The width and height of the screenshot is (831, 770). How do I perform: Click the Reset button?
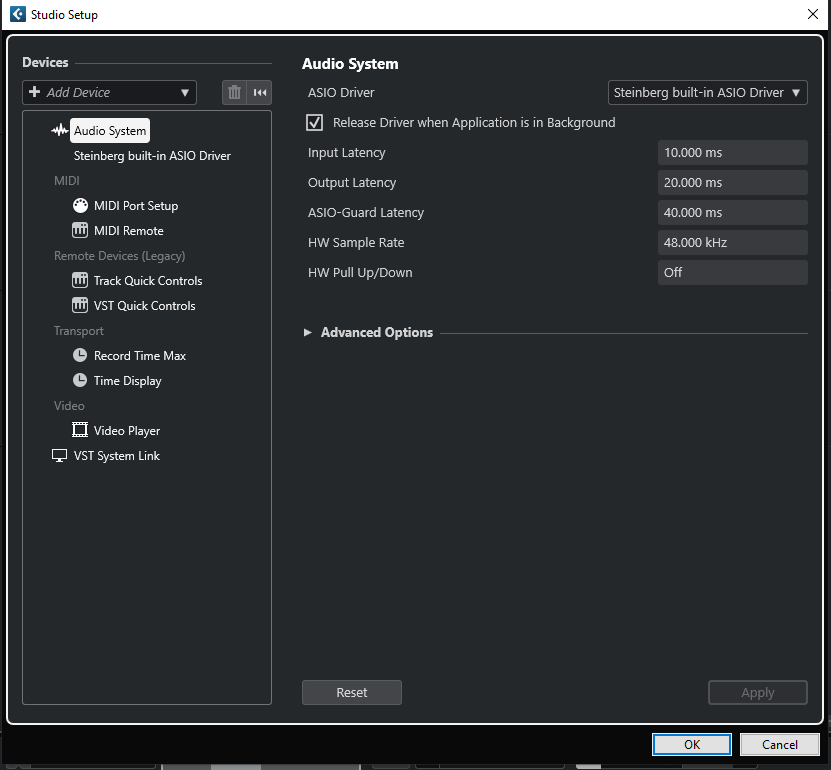pos(352,693)
